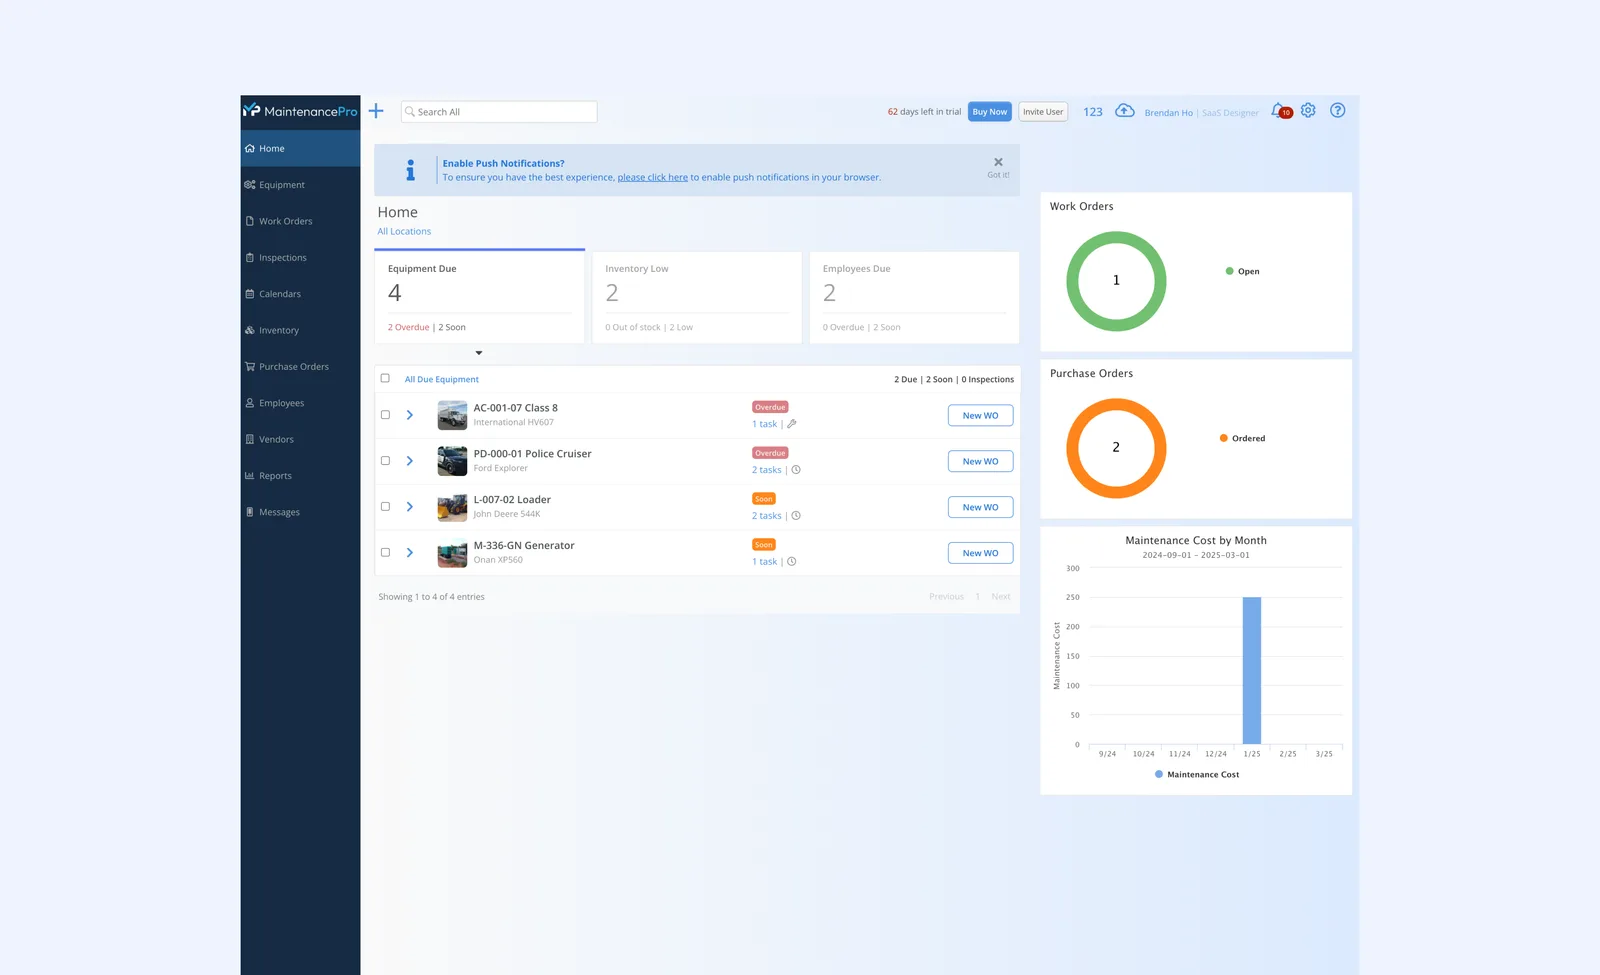Click the wrench icon on AC-001-07 row
1600x975 pixels.
792,424
